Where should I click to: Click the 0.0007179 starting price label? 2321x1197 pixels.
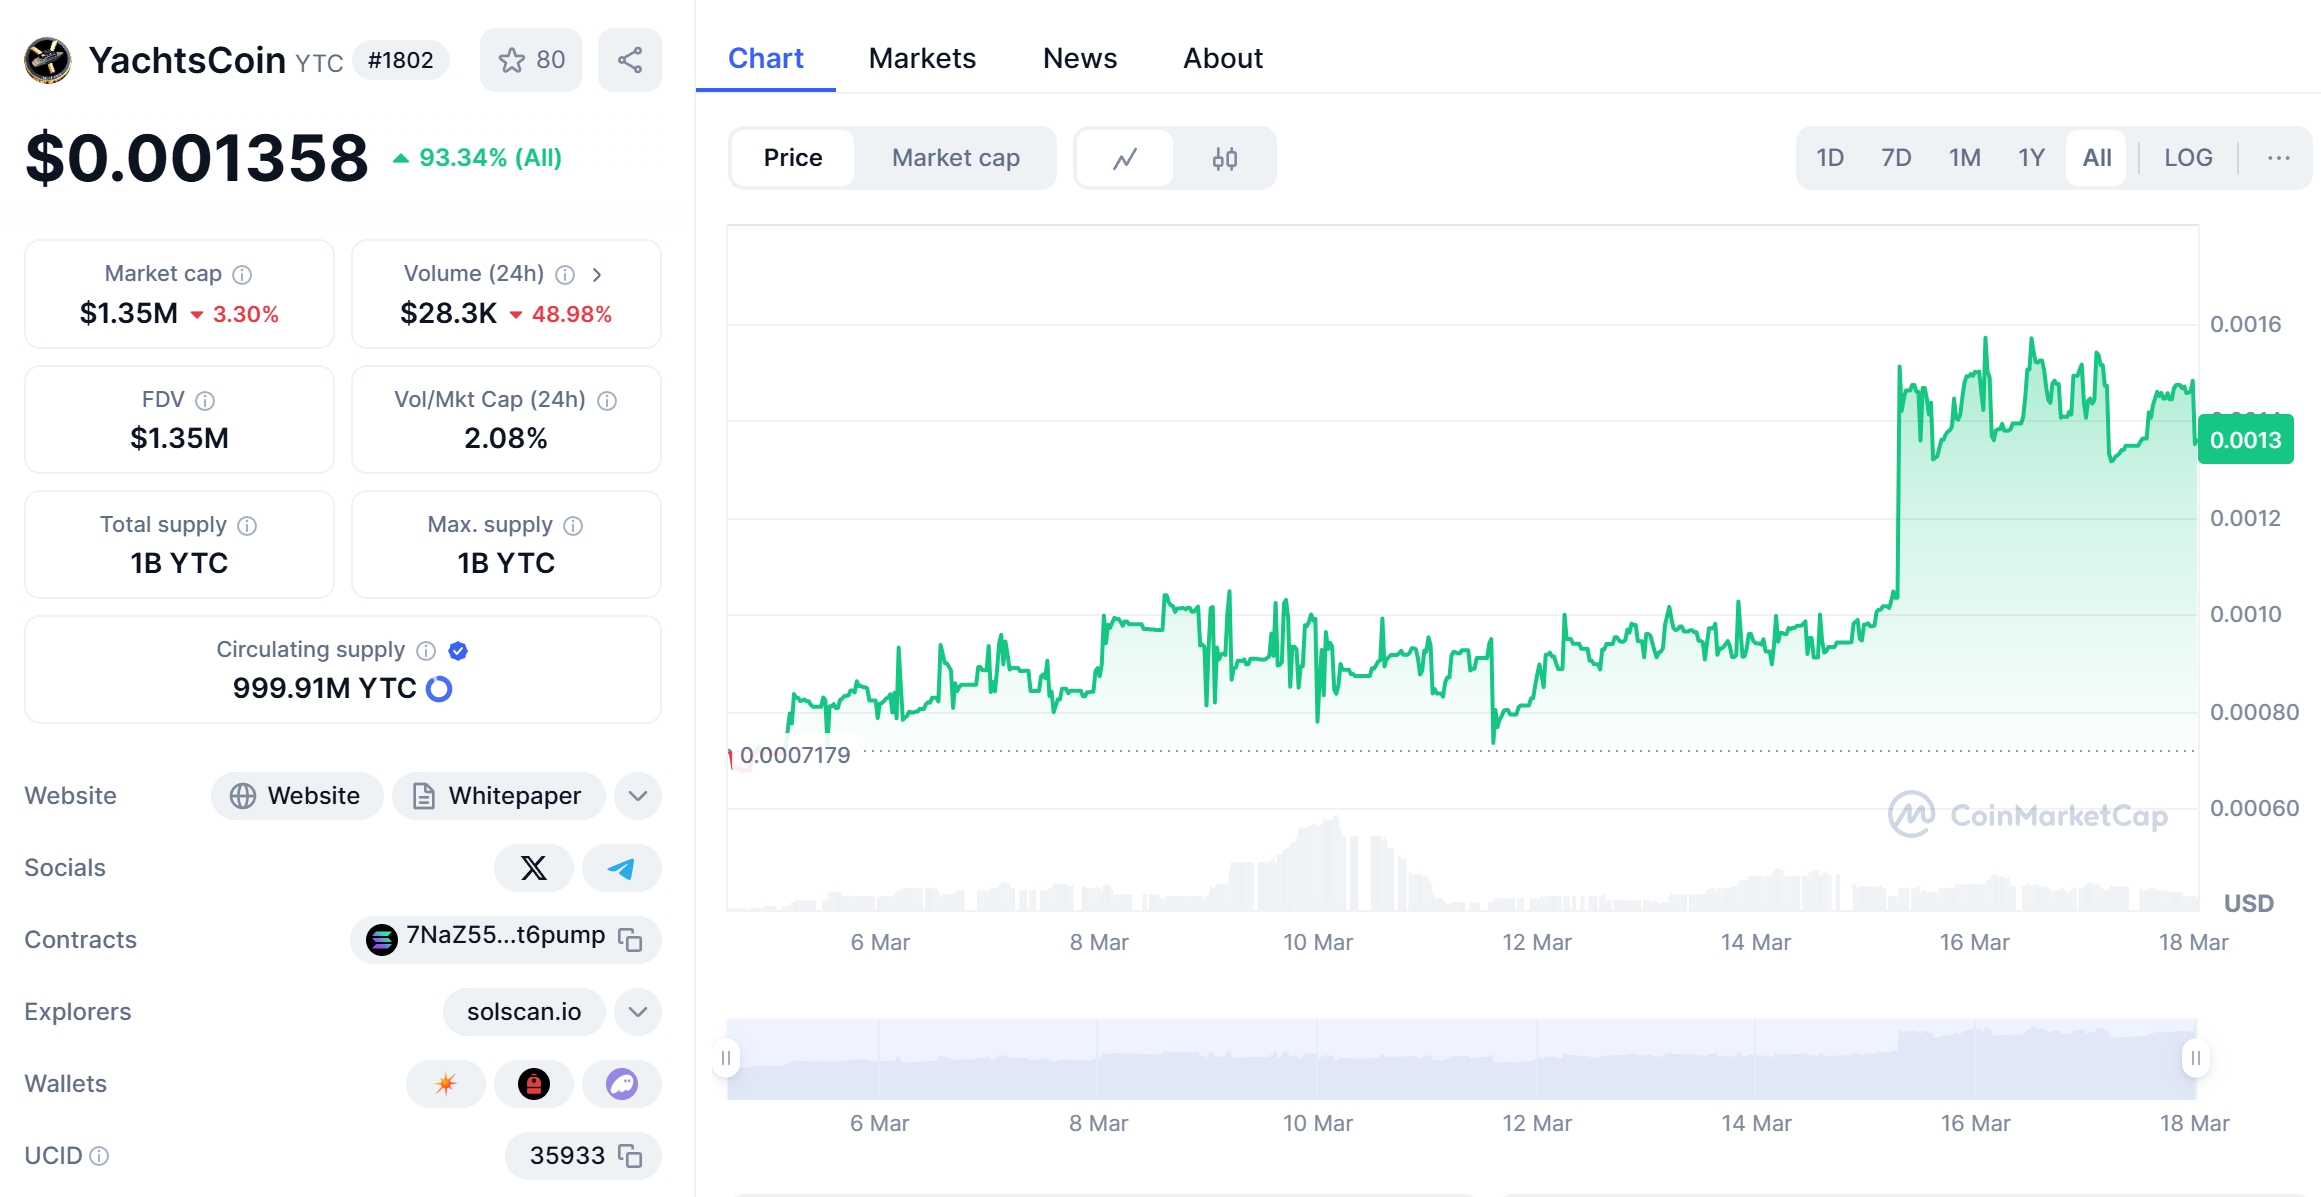(x=795, y=755)
